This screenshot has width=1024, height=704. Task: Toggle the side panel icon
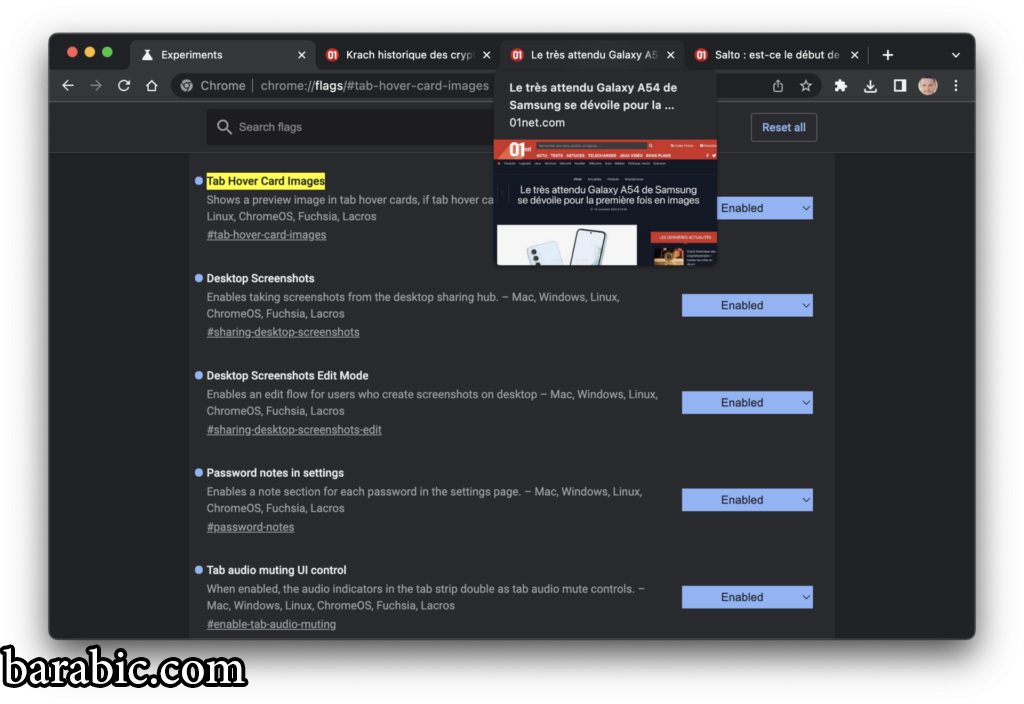(900, 86)
